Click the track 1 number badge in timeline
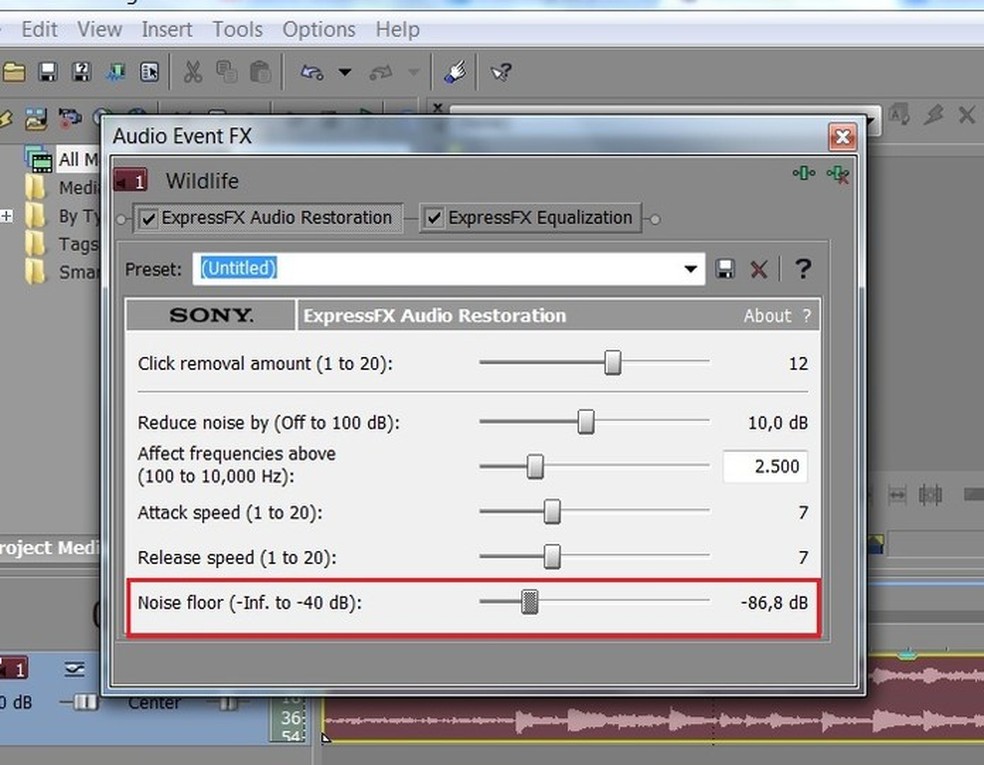The height and width of the screenshot is (765, 984). [15, 669]
